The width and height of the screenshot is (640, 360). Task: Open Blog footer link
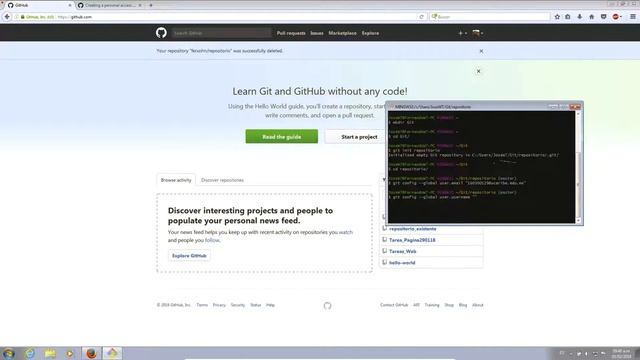pos(463,305)
